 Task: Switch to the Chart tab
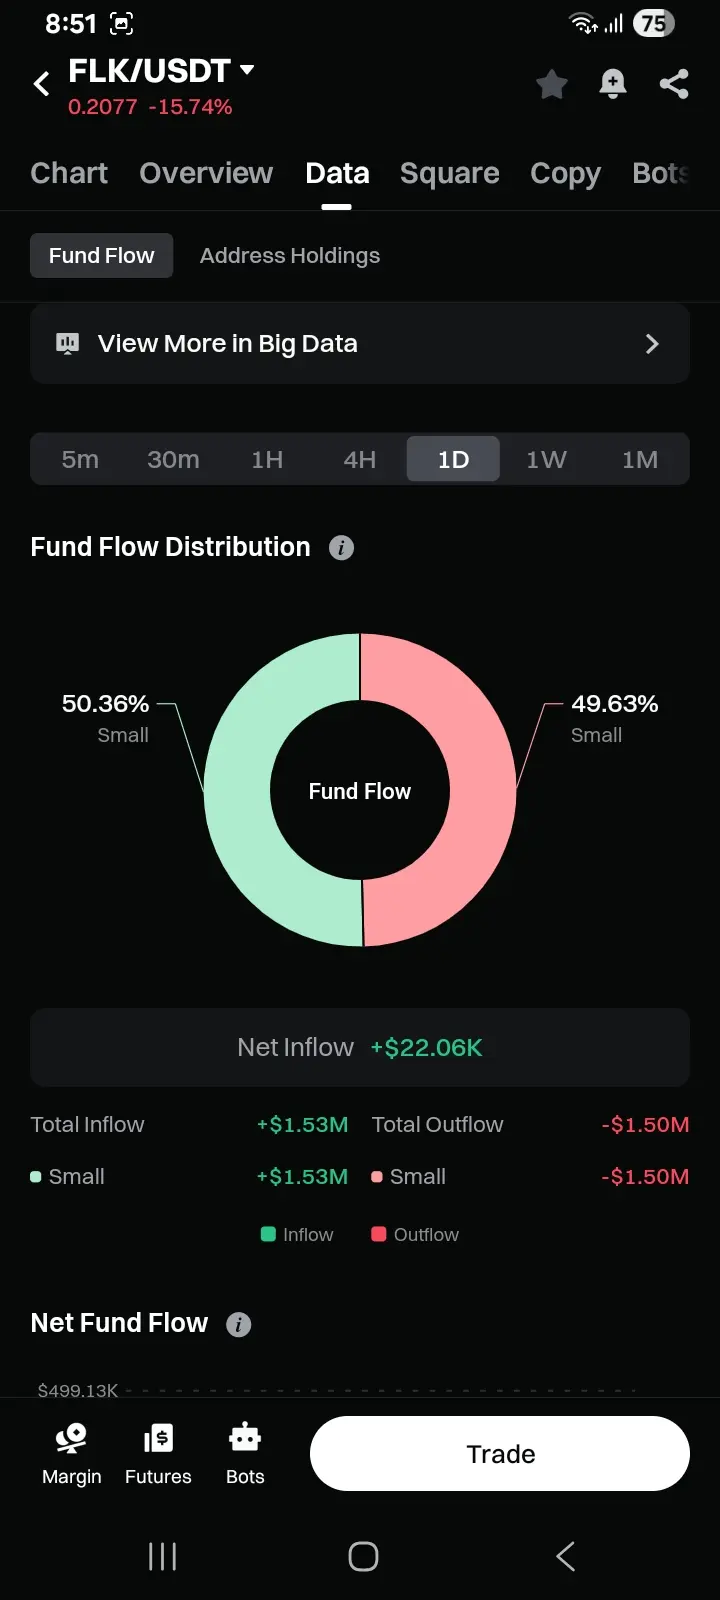pyautogui.click(x=69, y=173)
